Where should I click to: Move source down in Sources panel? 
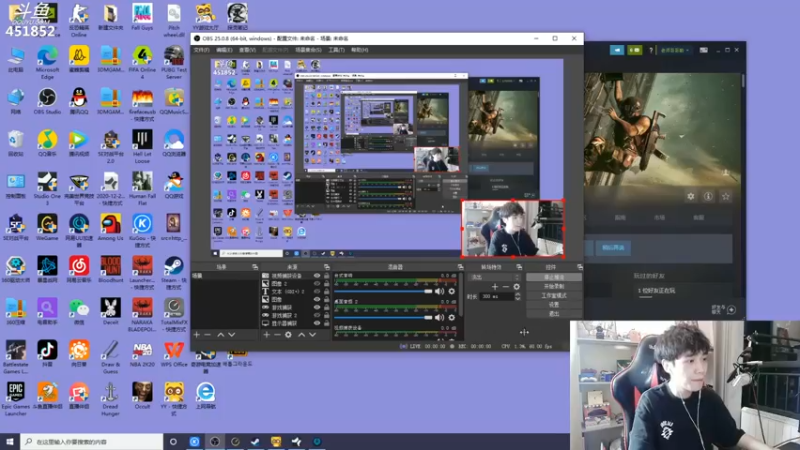click(x=312, y=335)
